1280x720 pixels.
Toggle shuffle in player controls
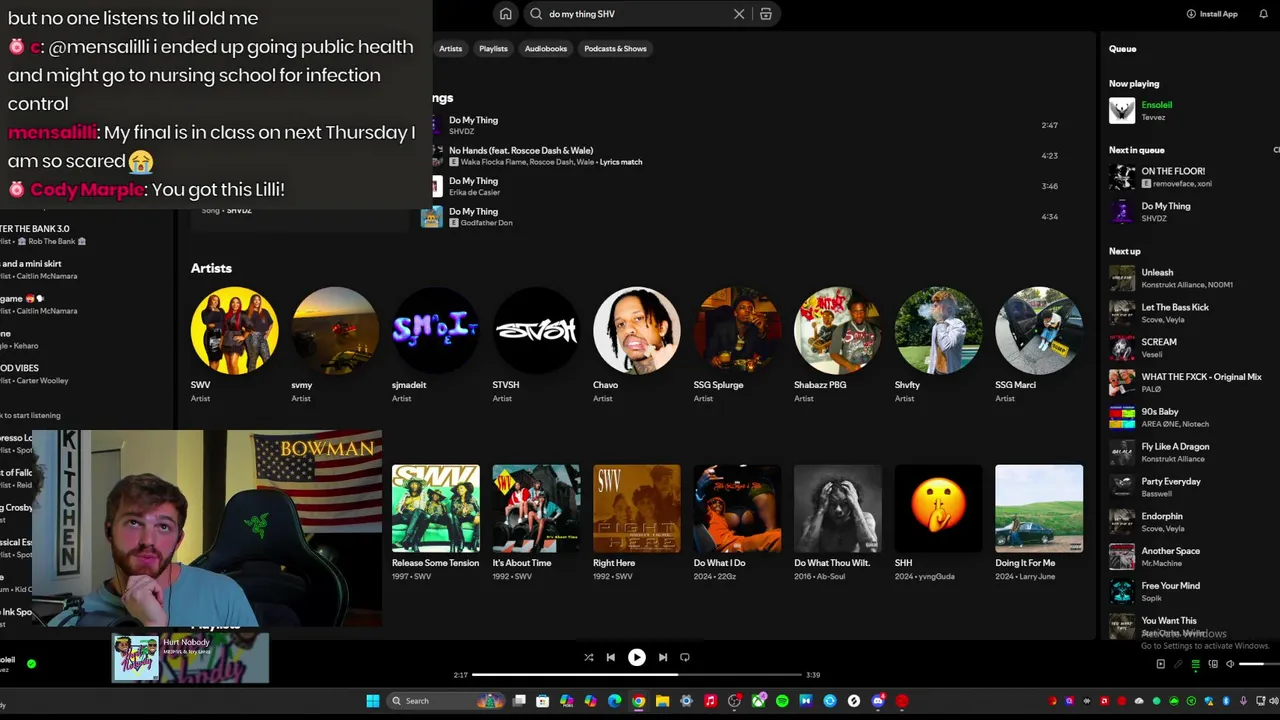click(x=588, y=657)
